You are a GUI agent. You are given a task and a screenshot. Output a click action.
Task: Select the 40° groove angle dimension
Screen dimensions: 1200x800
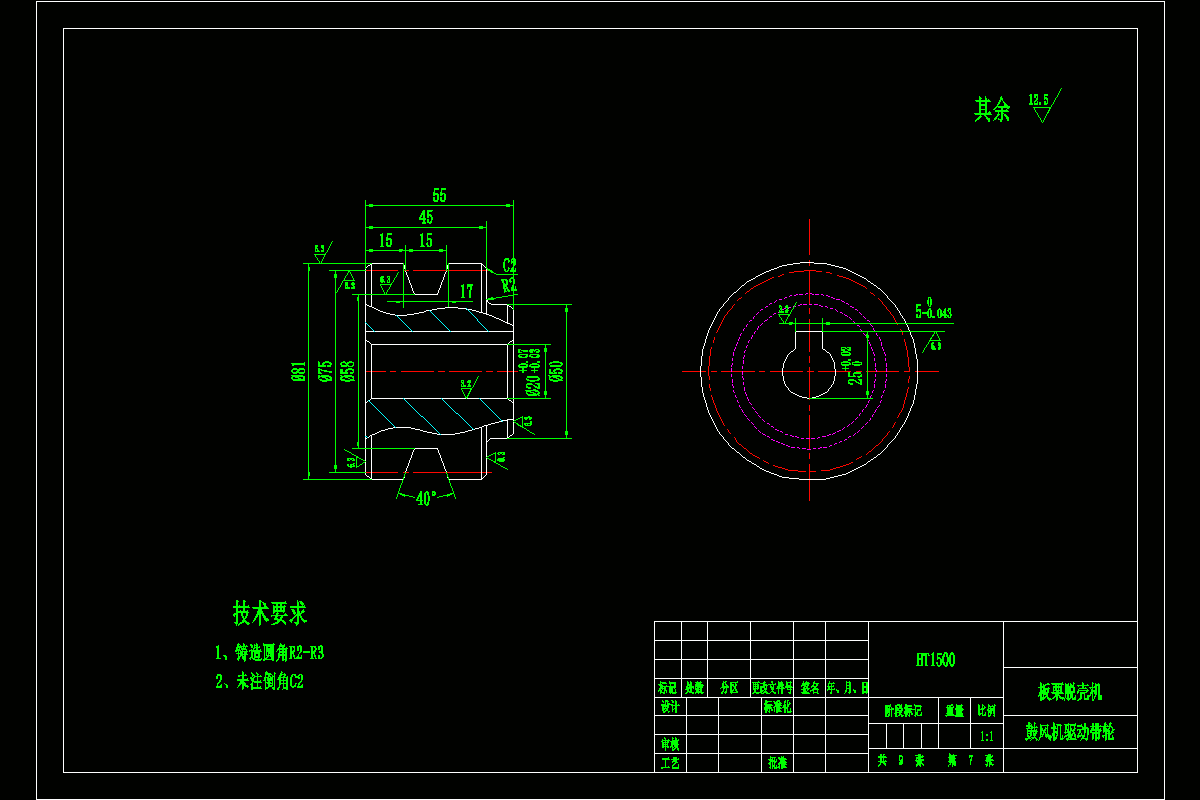426,498
